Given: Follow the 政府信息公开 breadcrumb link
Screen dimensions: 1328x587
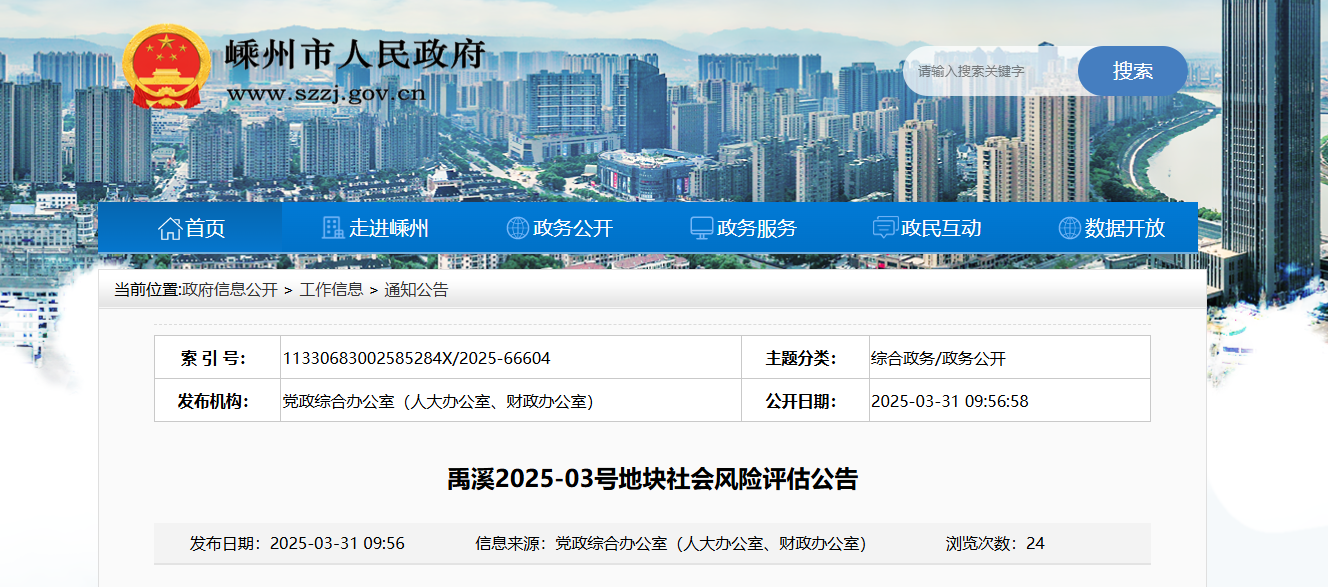Looking at the screenshot, I should [230, 290].
